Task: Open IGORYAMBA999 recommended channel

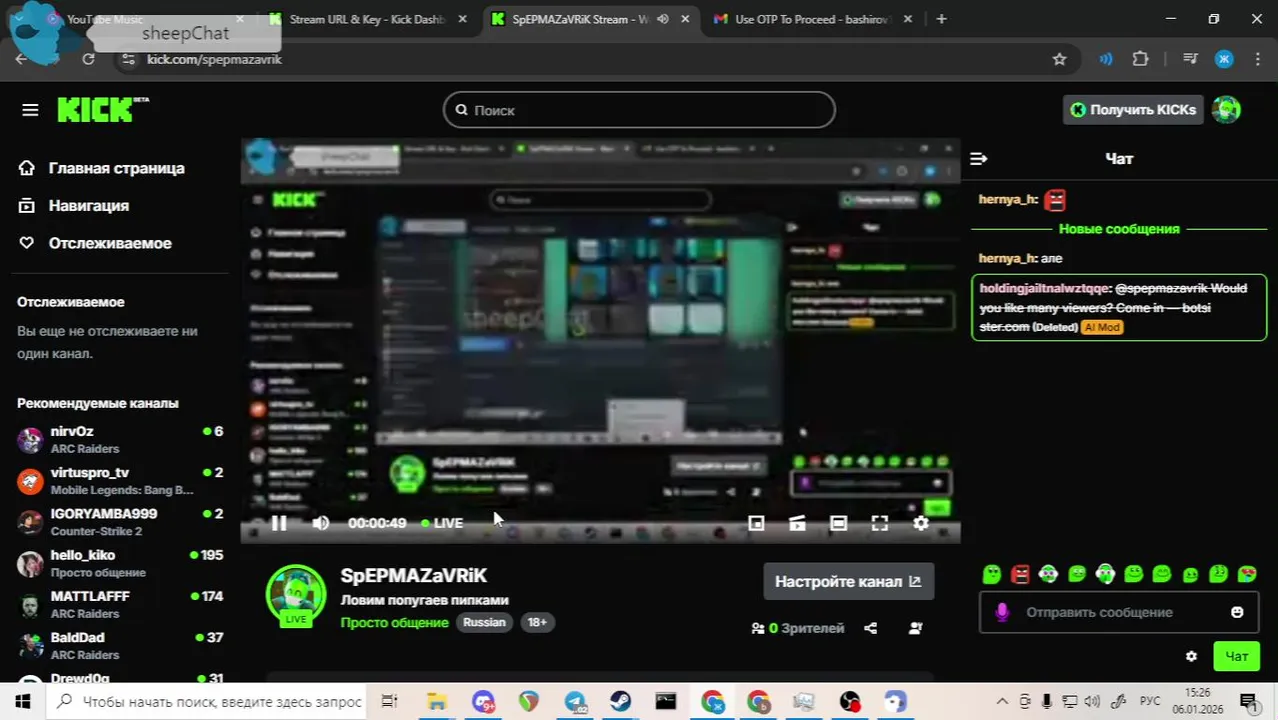Action: pyautogui.click(x=120, y=521)
